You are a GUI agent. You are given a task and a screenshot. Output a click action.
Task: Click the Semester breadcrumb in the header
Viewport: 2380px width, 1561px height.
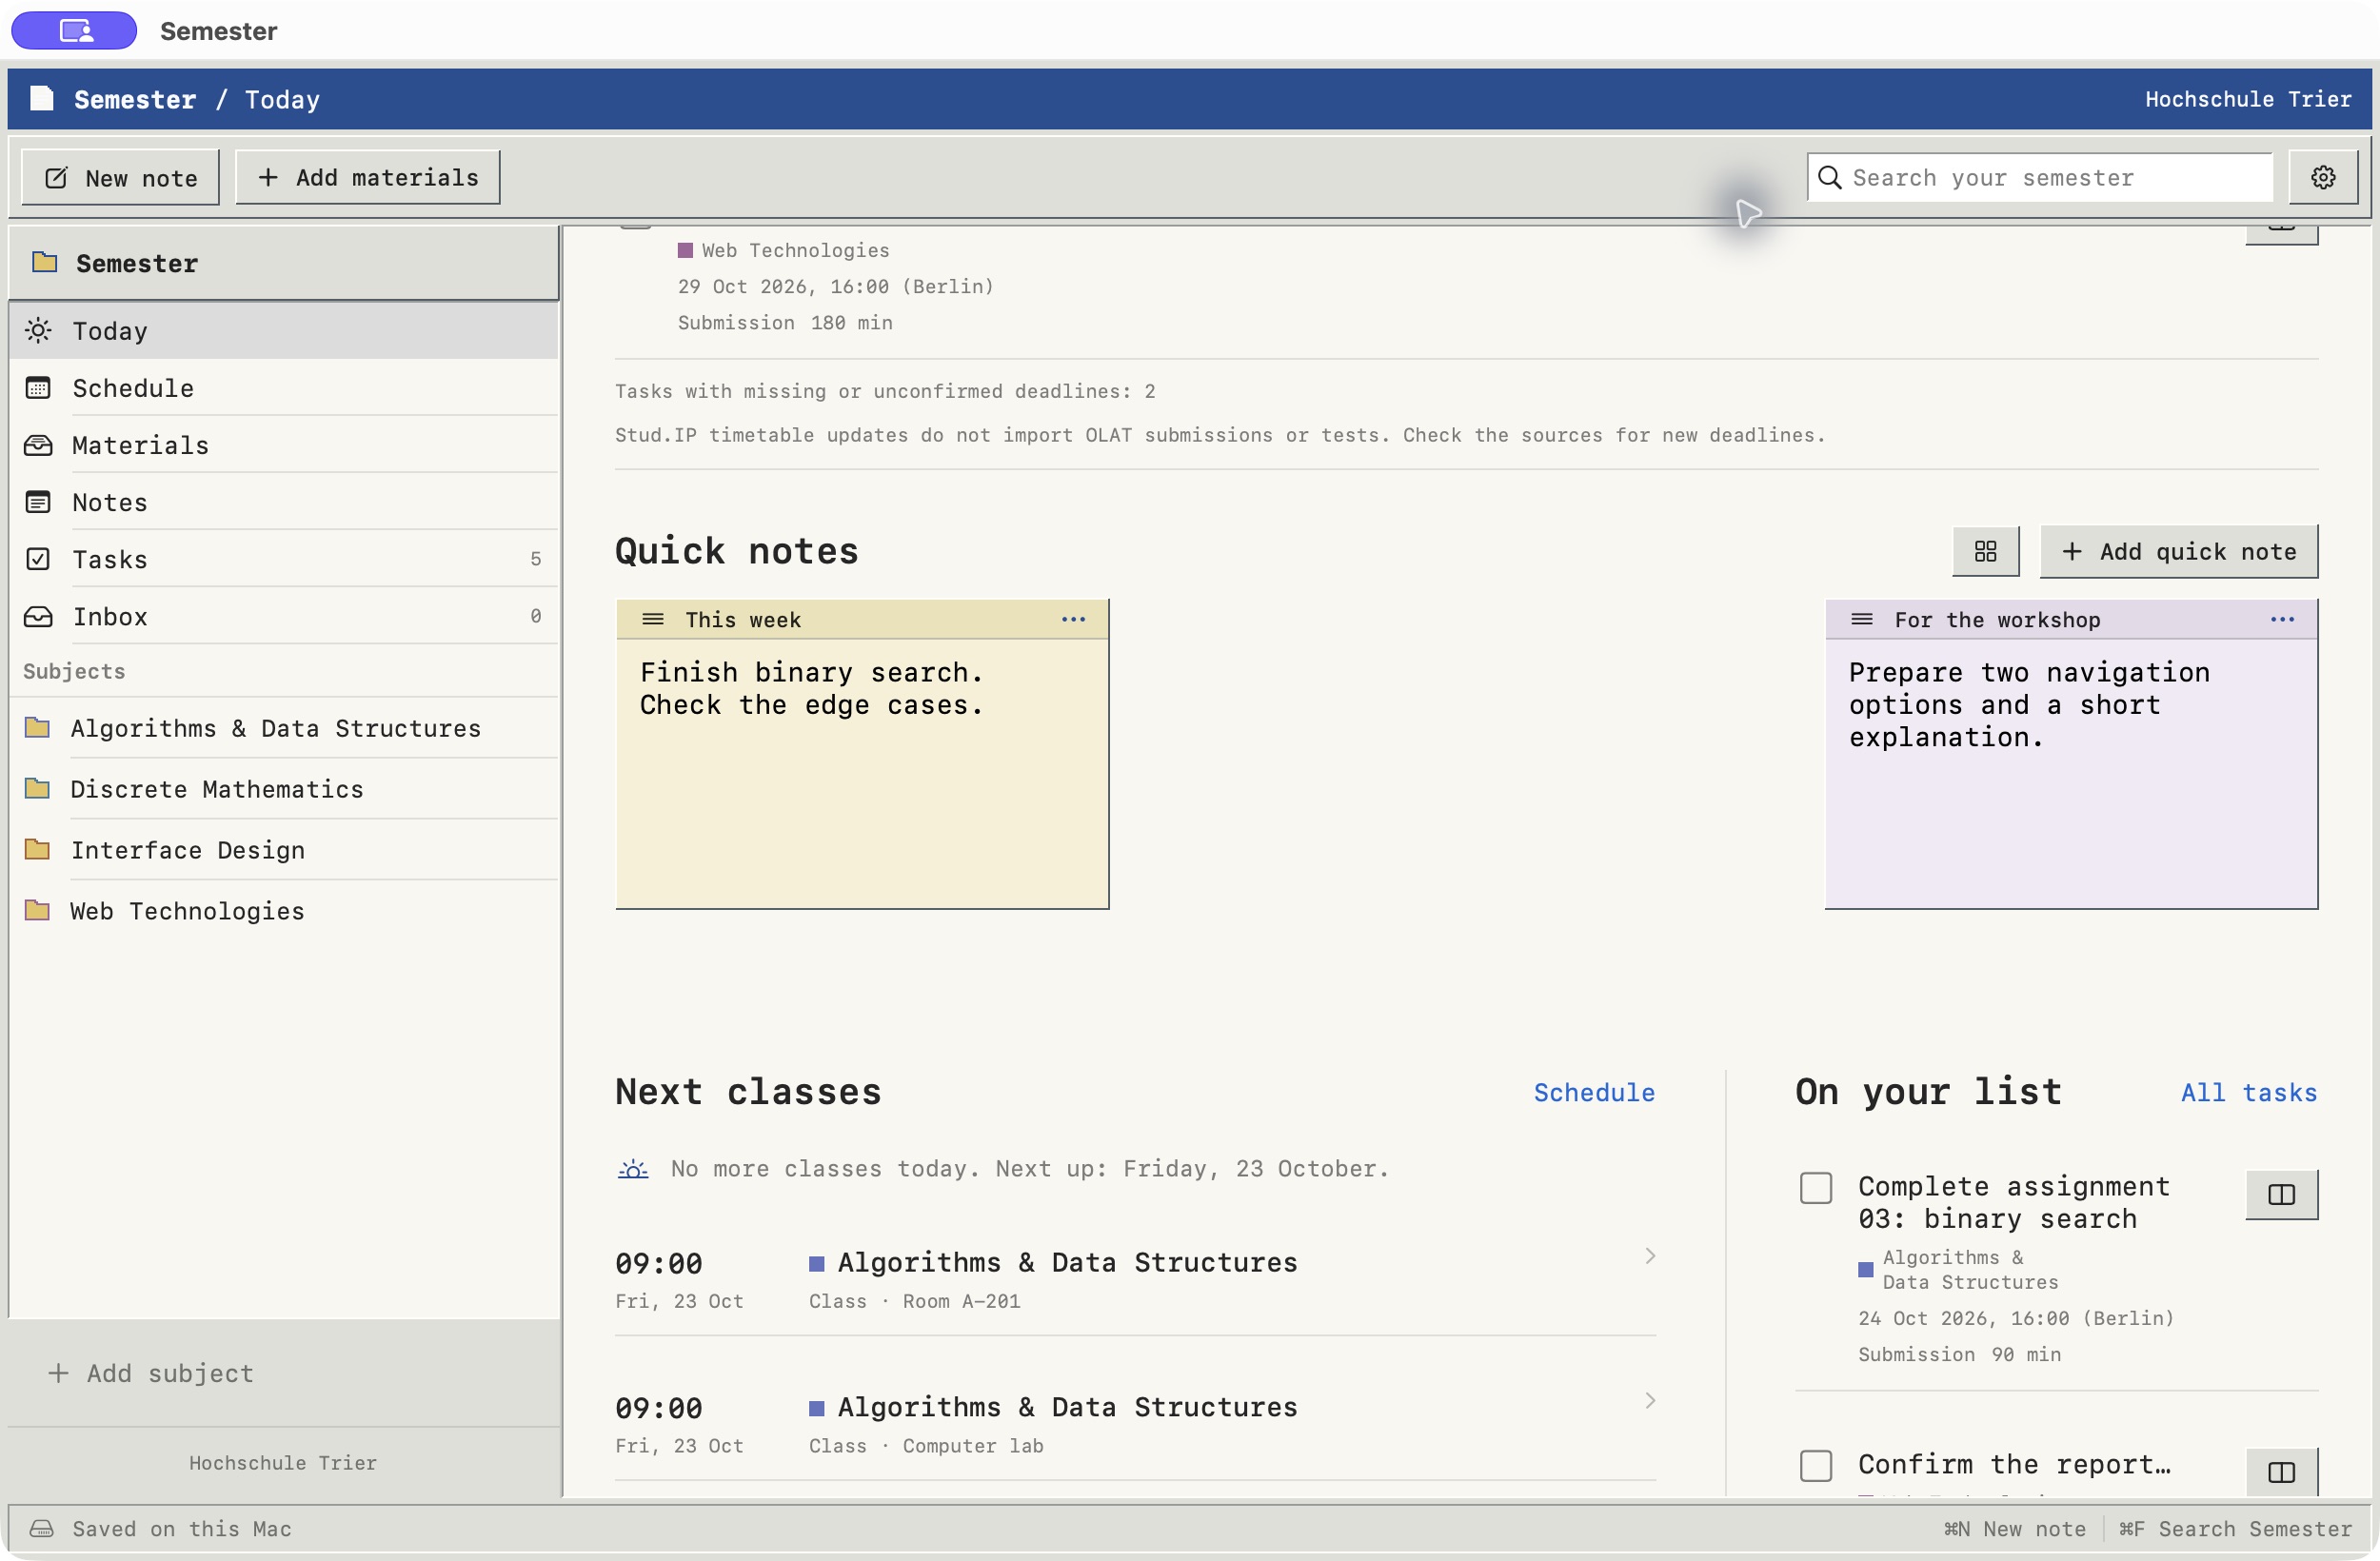(x=135, y=99)
